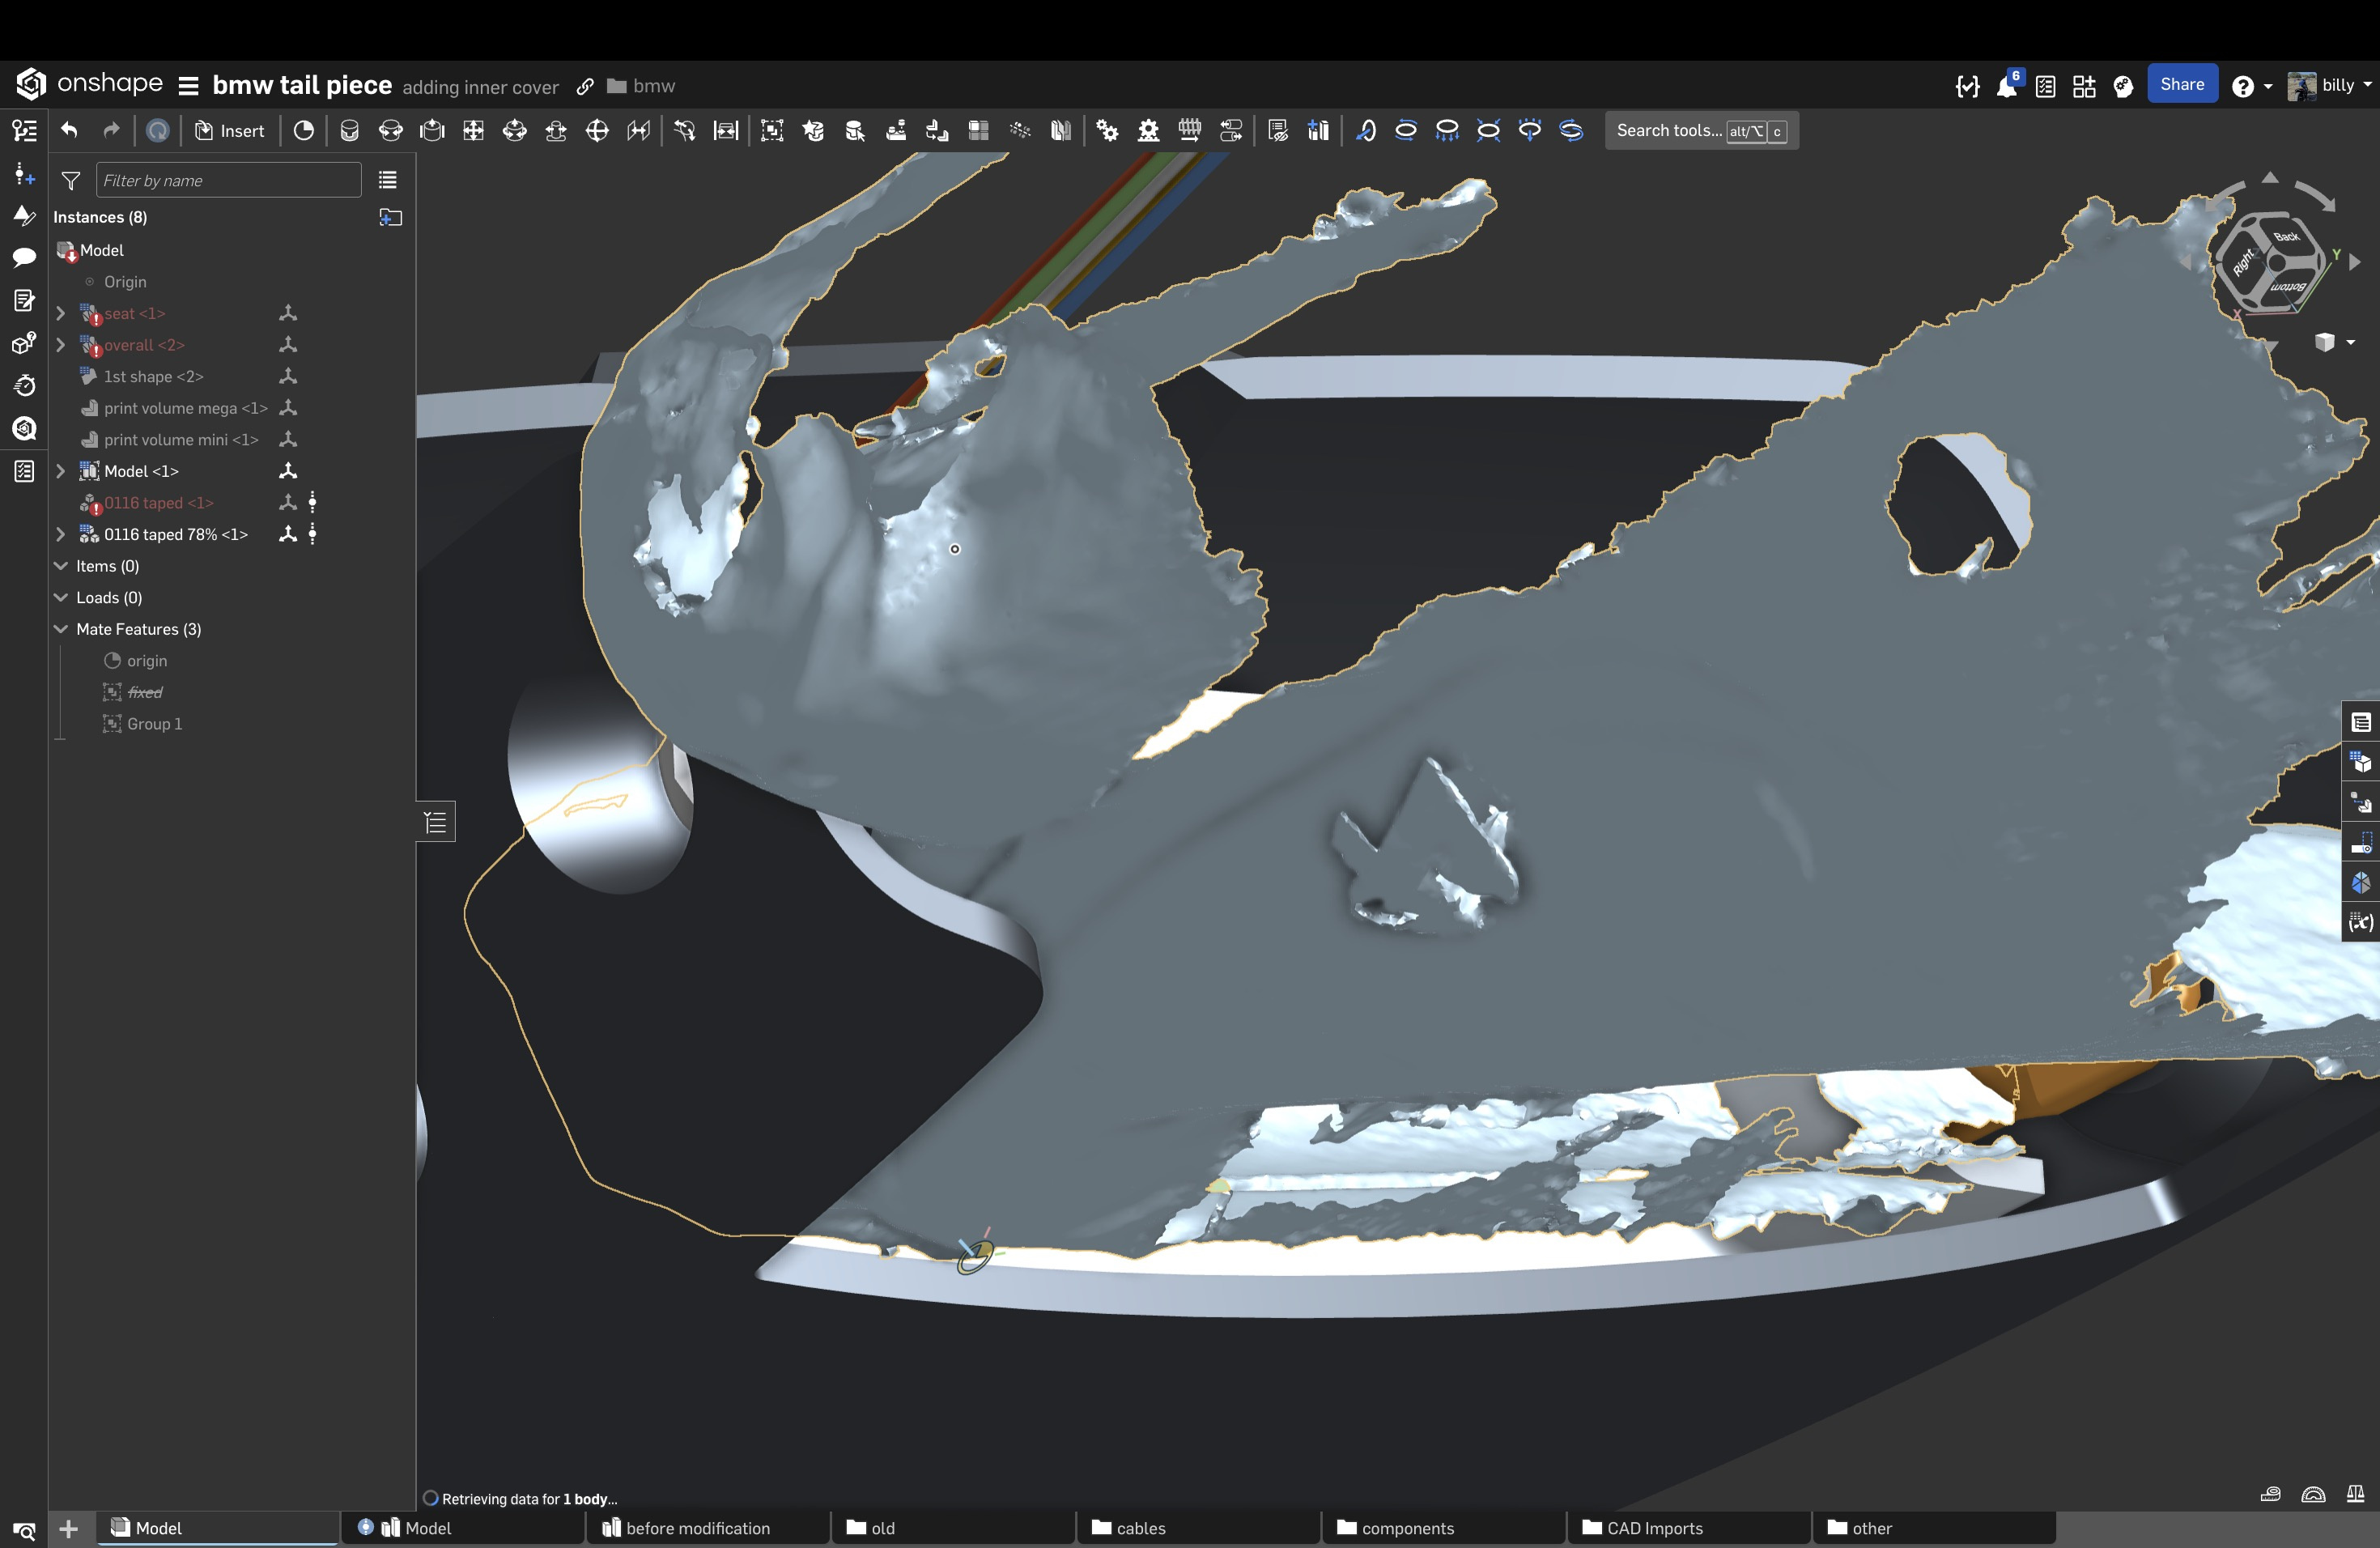Click the Mass properties scale icon
The image size is (2380, 1548).
click(x=2355, y=1494)
